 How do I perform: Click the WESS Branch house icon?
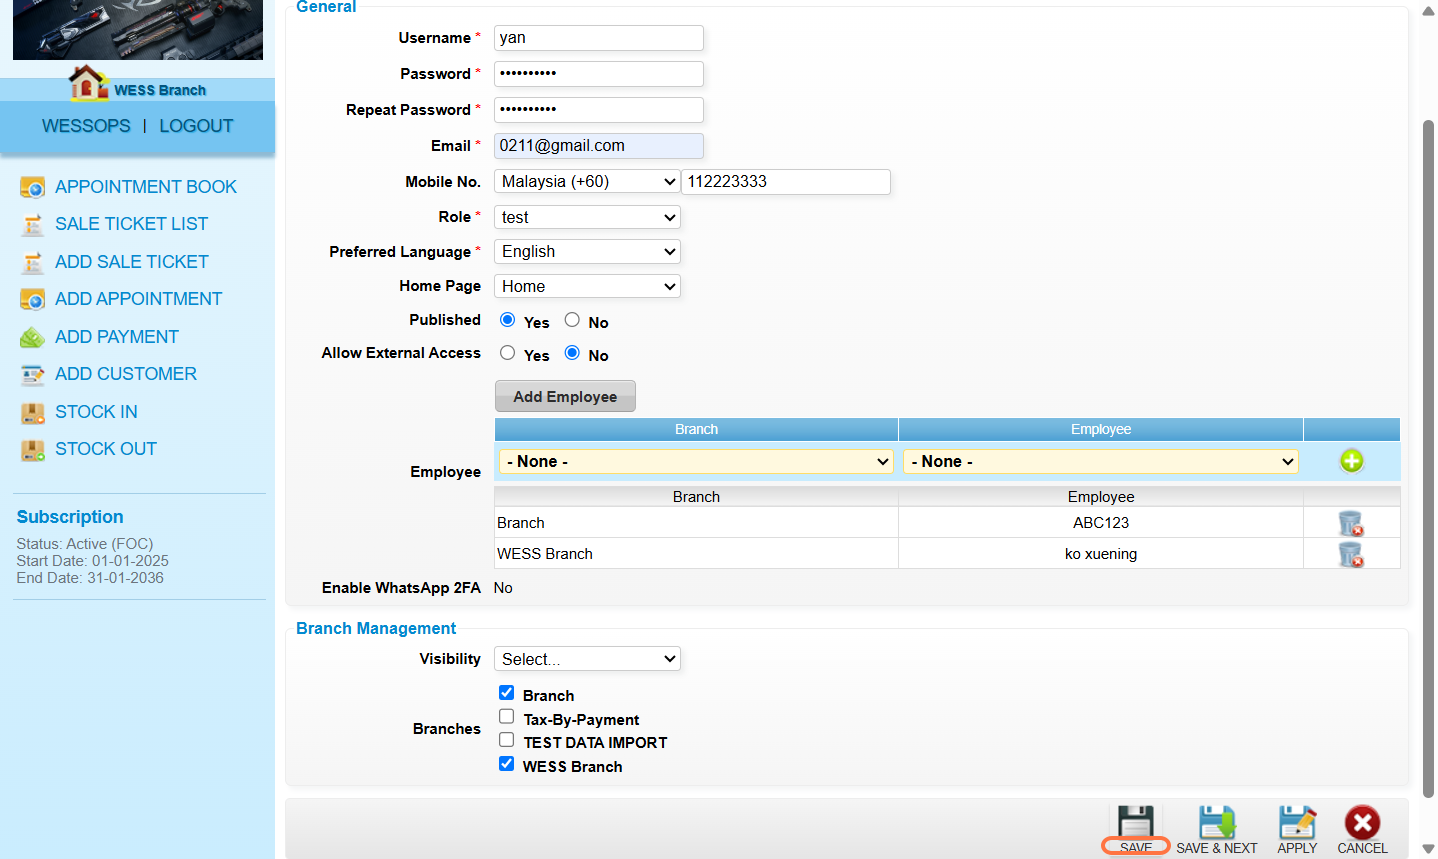[88, 83]
